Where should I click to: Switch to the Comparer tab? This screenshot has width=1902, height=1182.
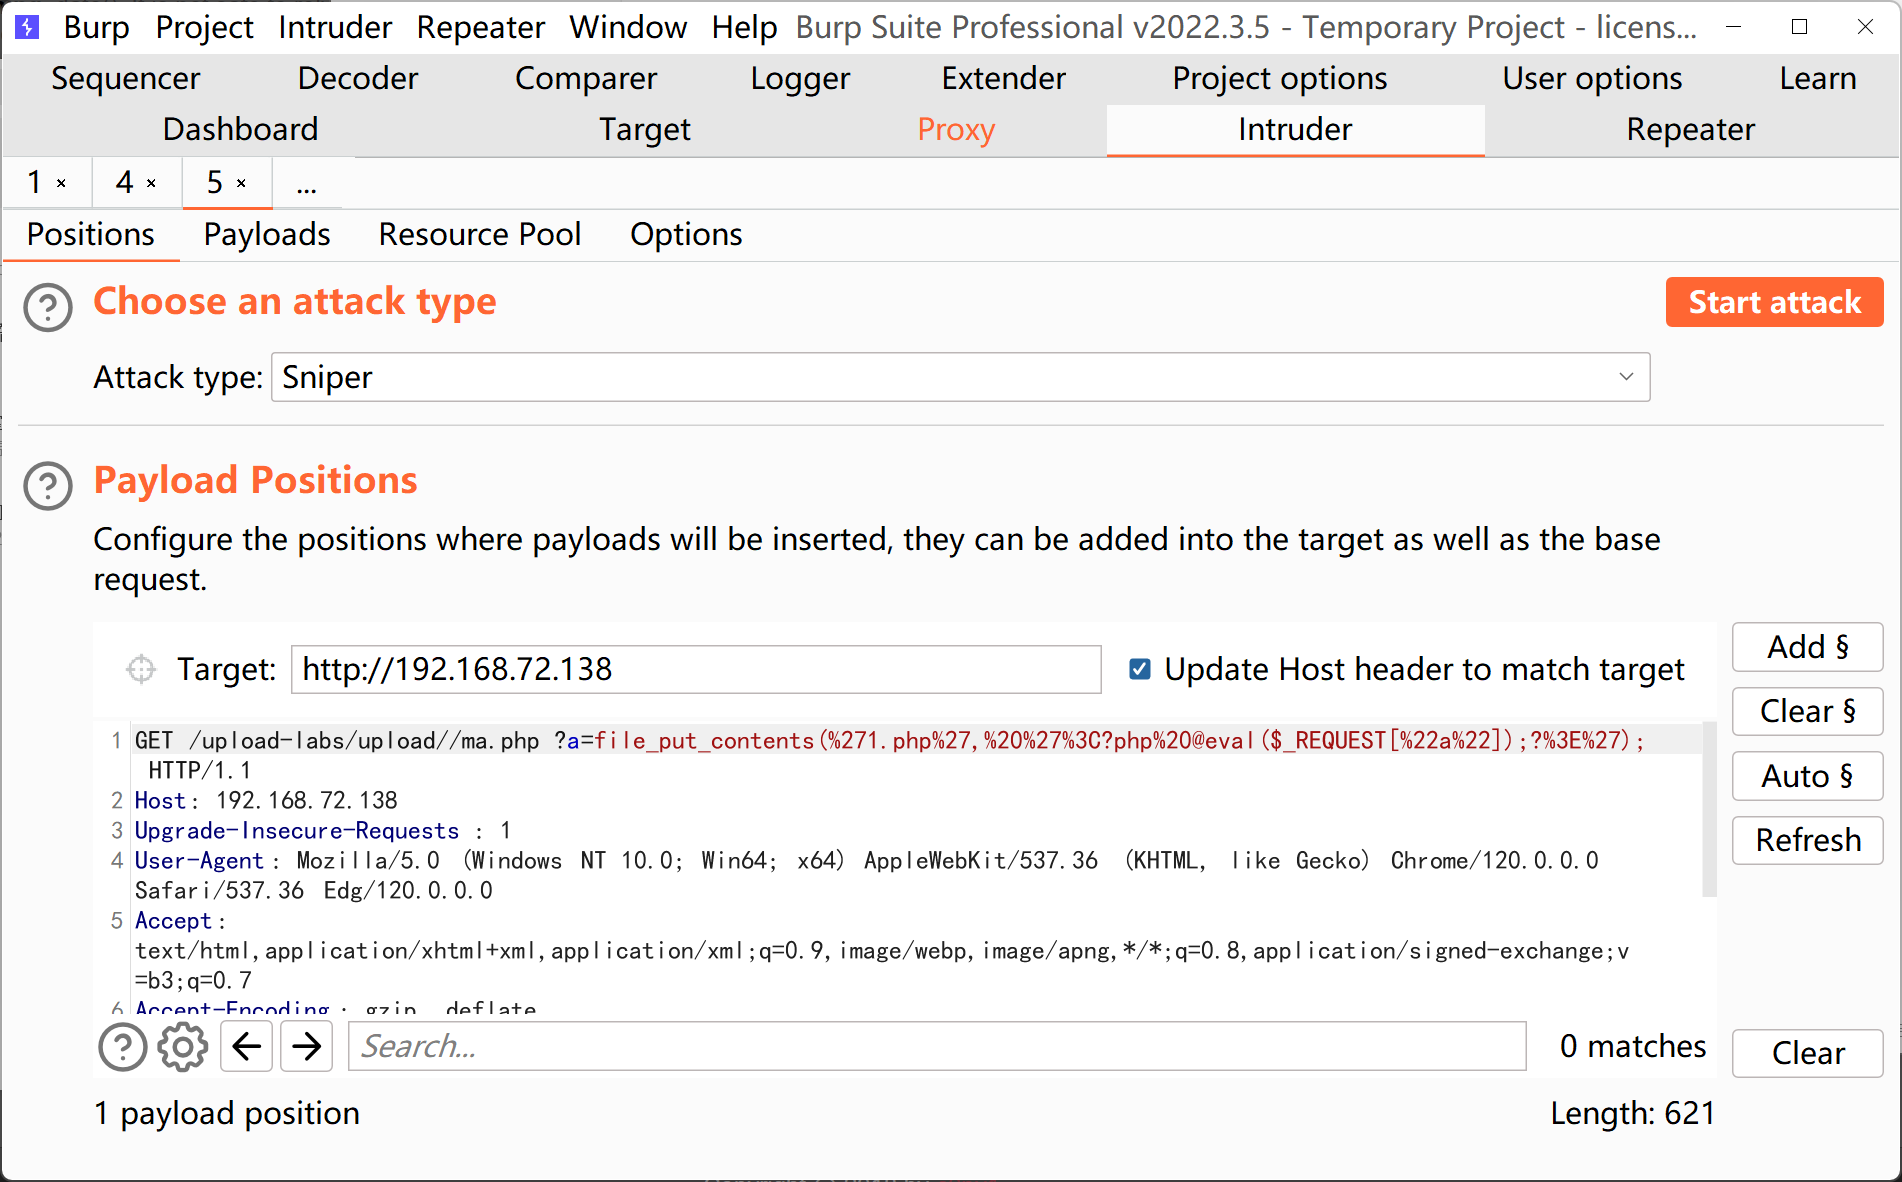coord(586,79)
